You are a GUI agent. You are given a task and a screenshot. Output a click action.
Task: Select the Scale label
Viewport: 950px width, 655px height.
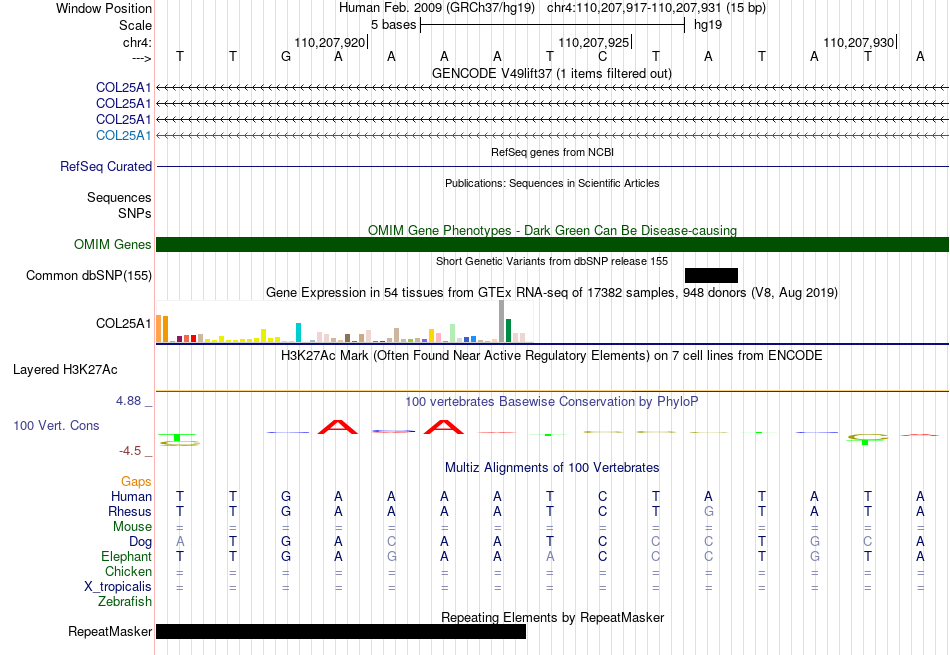pyautogui.click(x=135, y=25)
